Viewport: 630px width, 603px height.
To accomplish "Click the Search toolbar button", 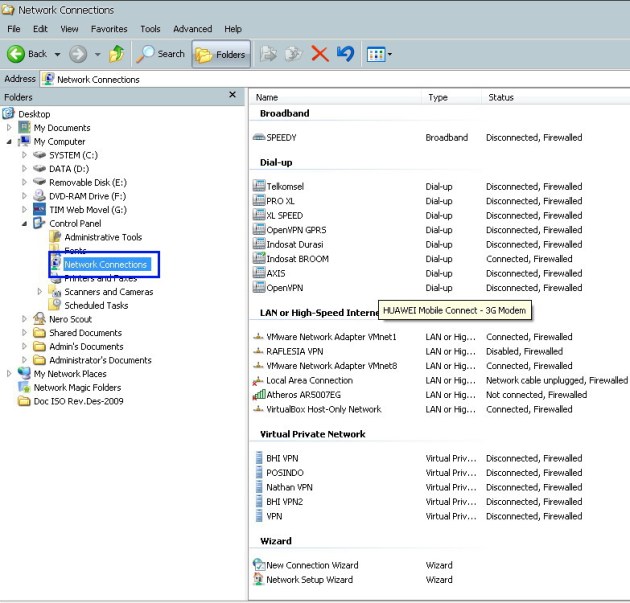I will pyautogui.click(x=160, y=54).
